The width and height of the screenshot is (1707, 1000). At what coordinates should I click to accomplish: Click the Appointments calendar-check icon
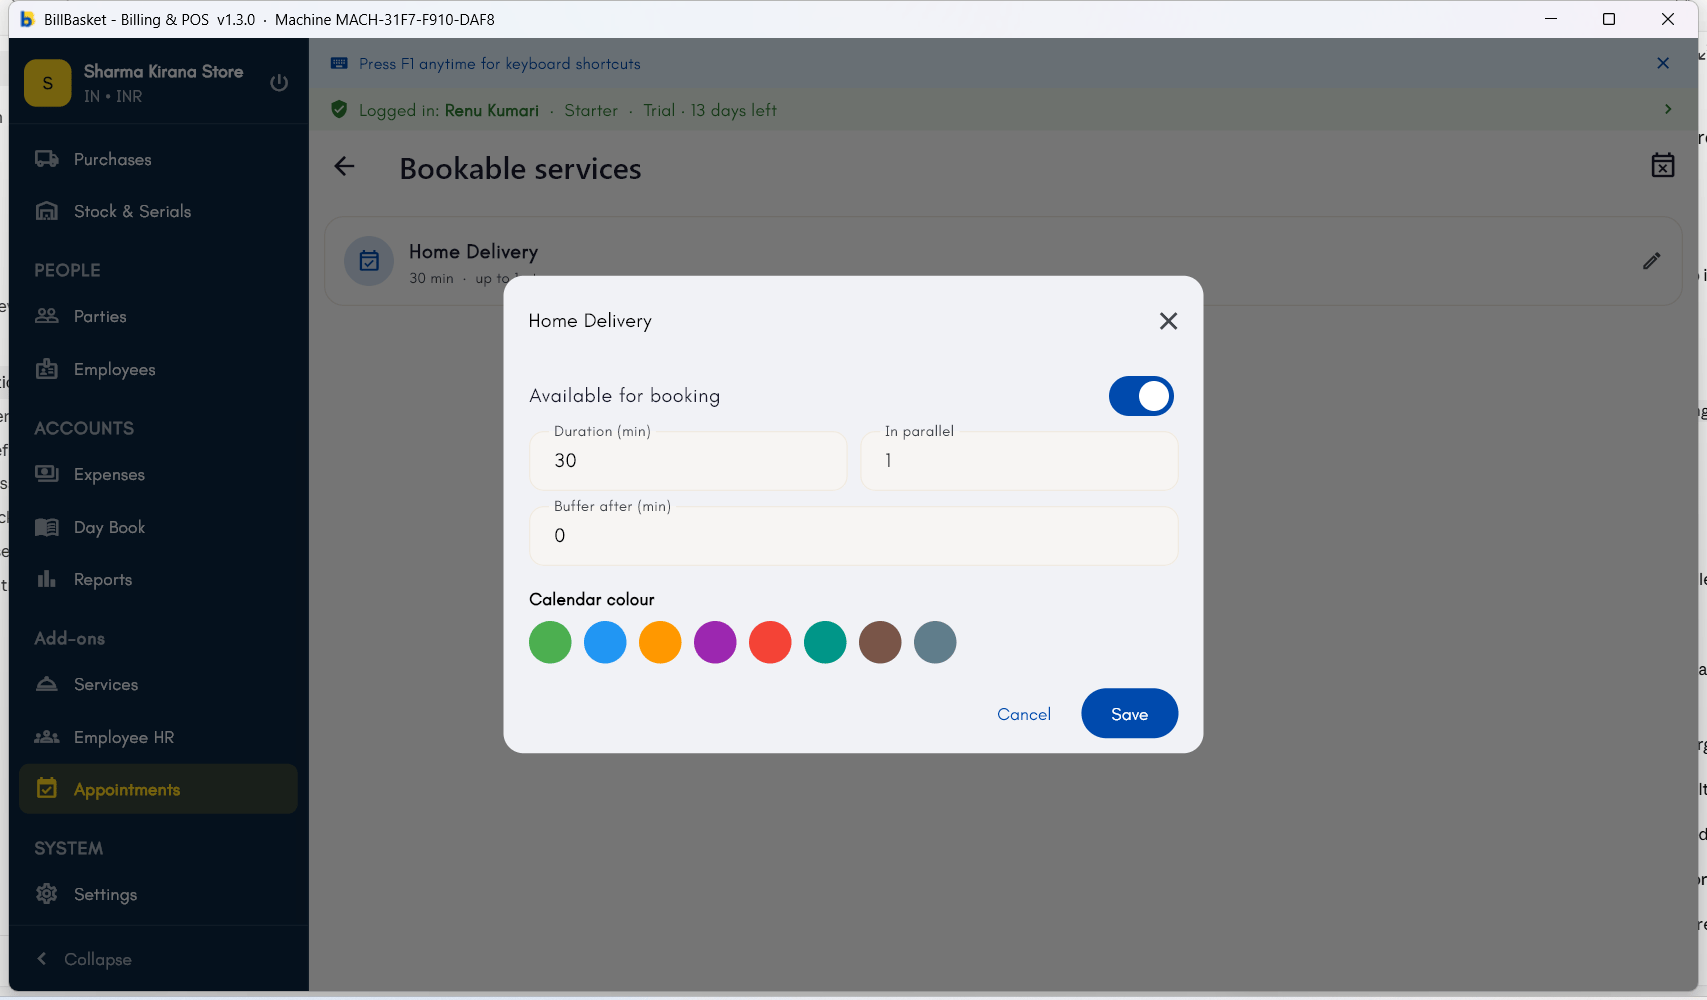(x=46, y=789)
